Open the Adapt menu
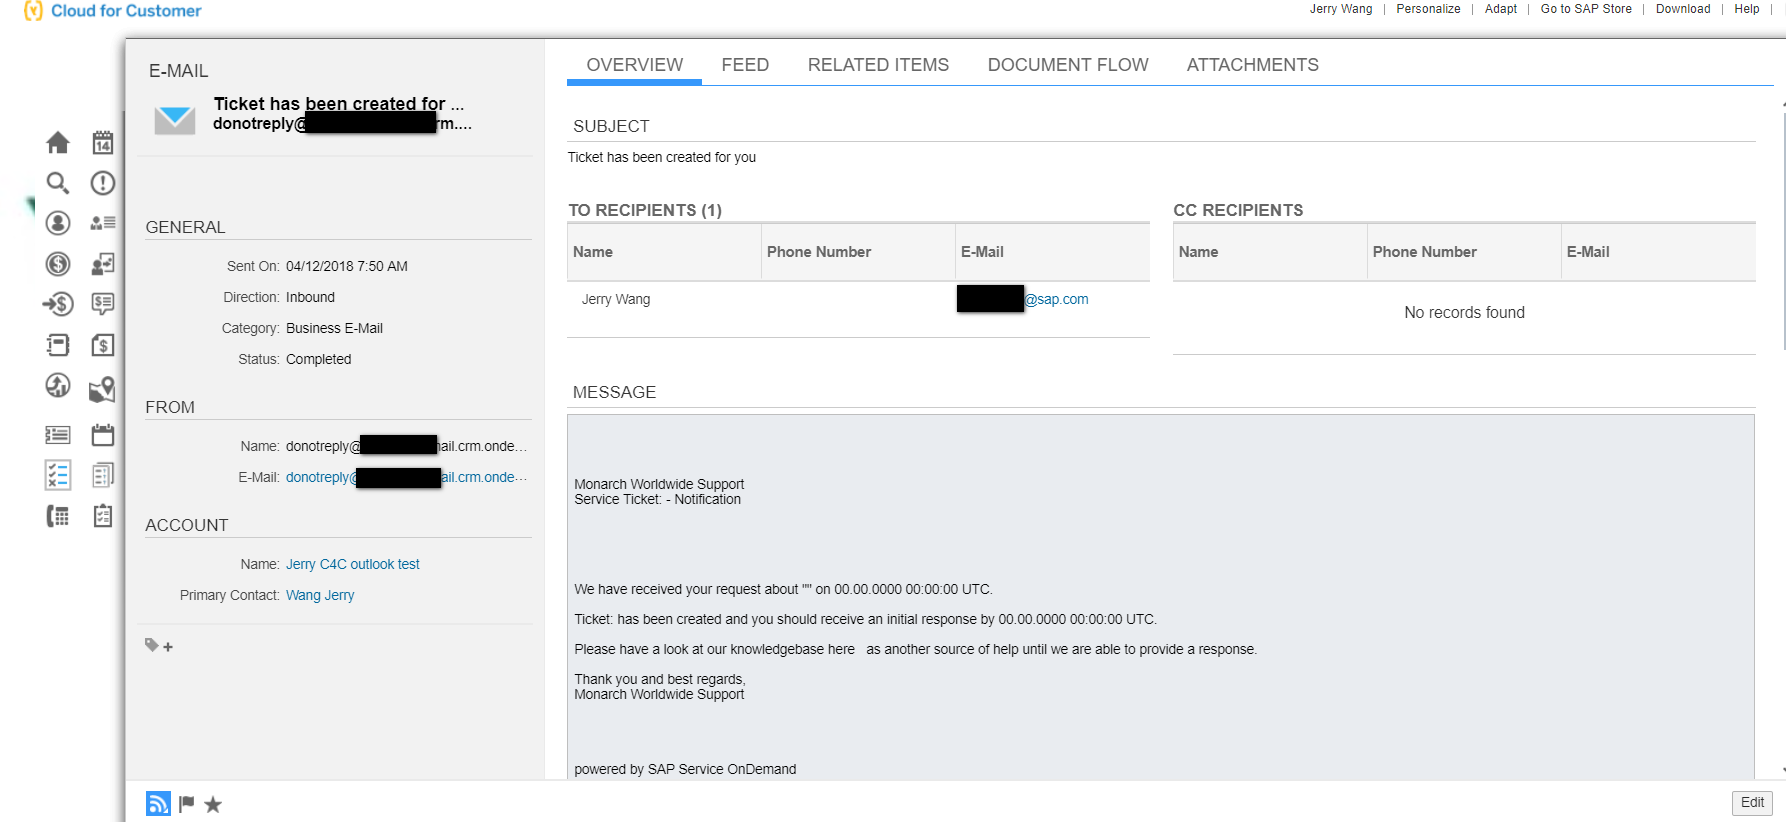Screen dimensions: 1786x822 click(x=1500, y=9)
